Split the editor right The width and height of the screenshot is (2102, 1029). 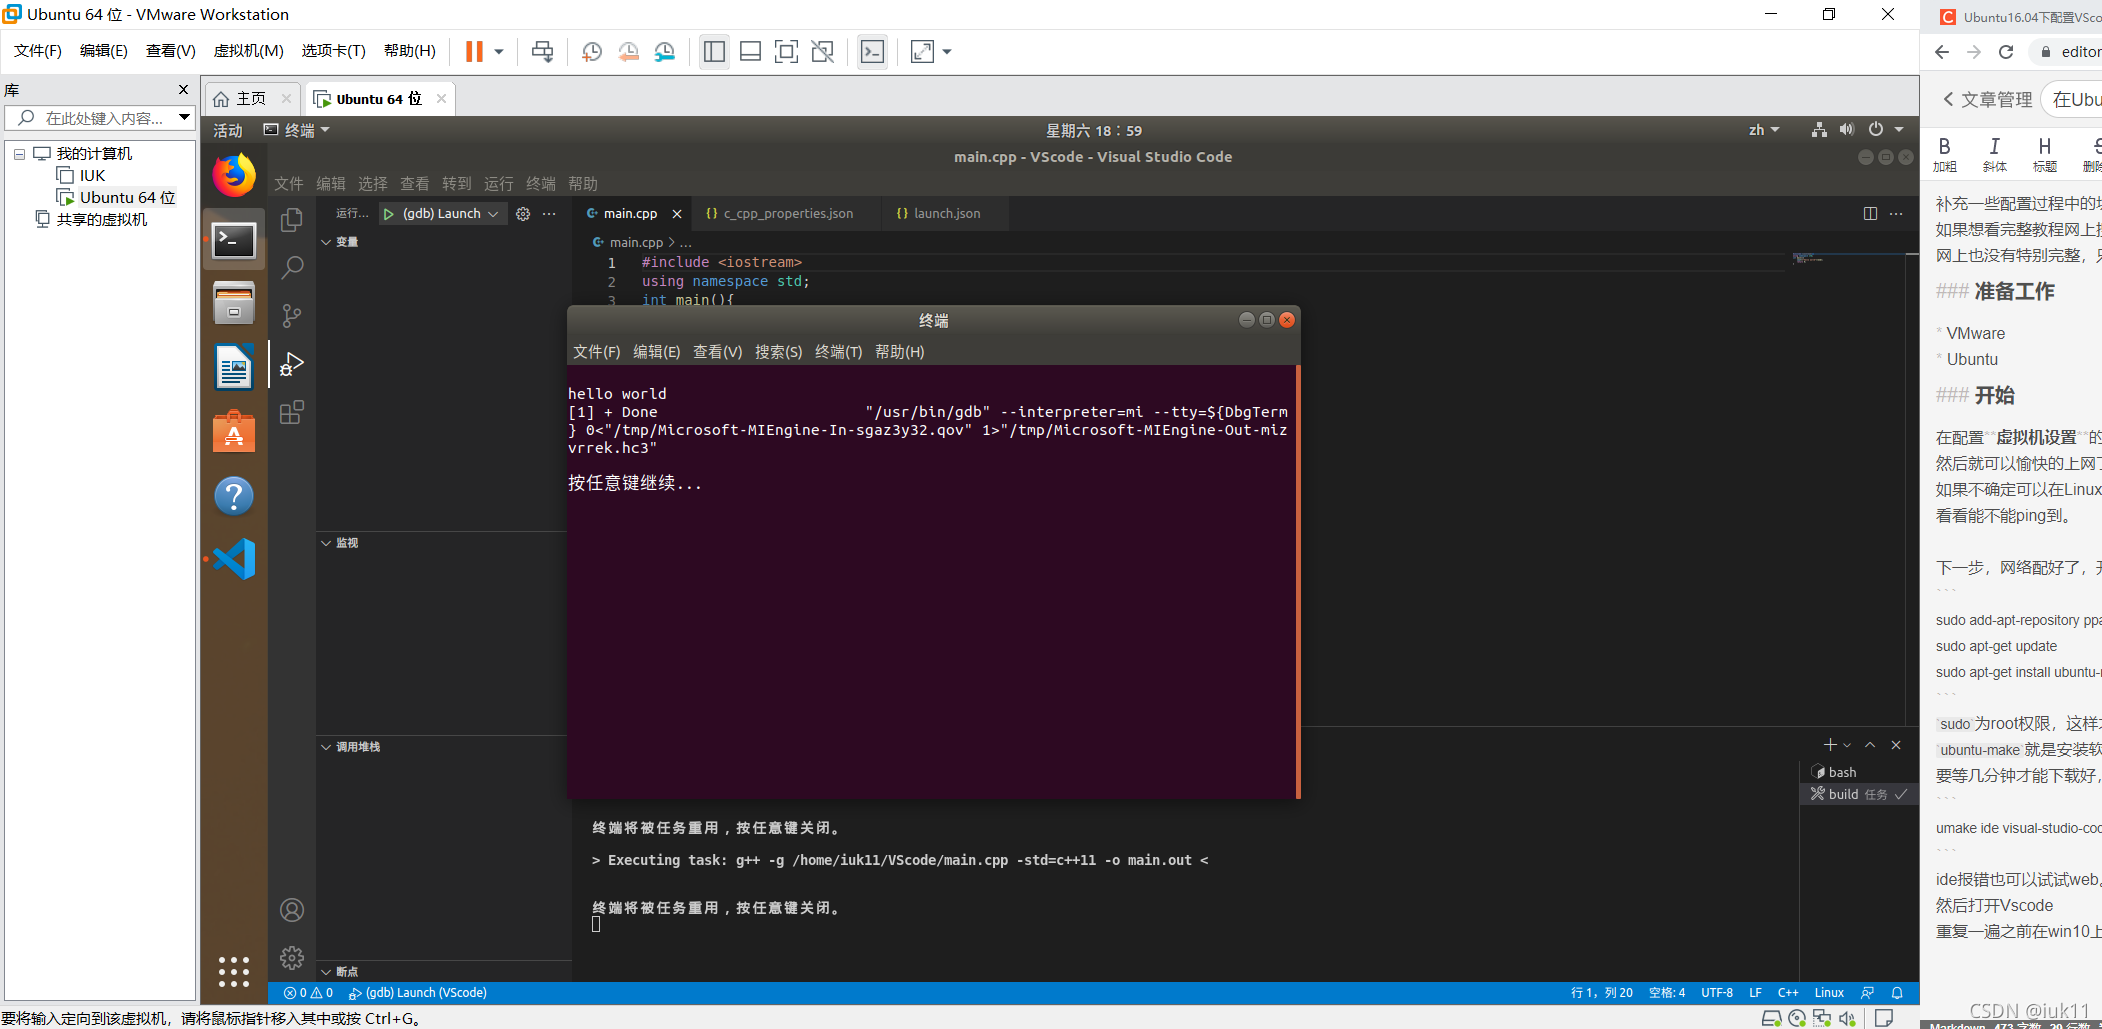[x=1870, y=214]
